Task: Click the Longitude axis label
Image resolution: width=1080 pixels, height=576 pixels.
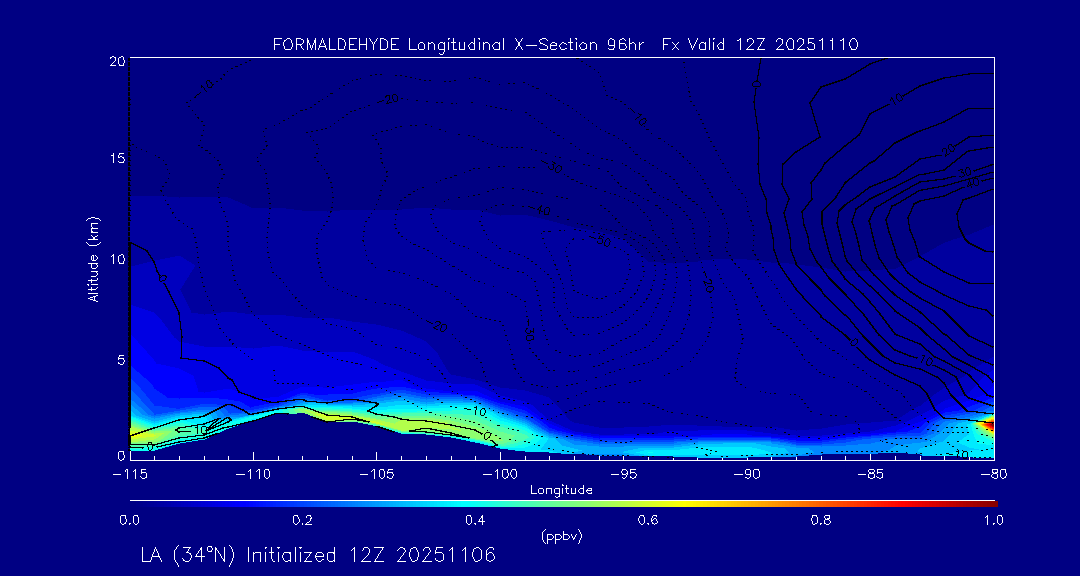Action: point(561,491)
